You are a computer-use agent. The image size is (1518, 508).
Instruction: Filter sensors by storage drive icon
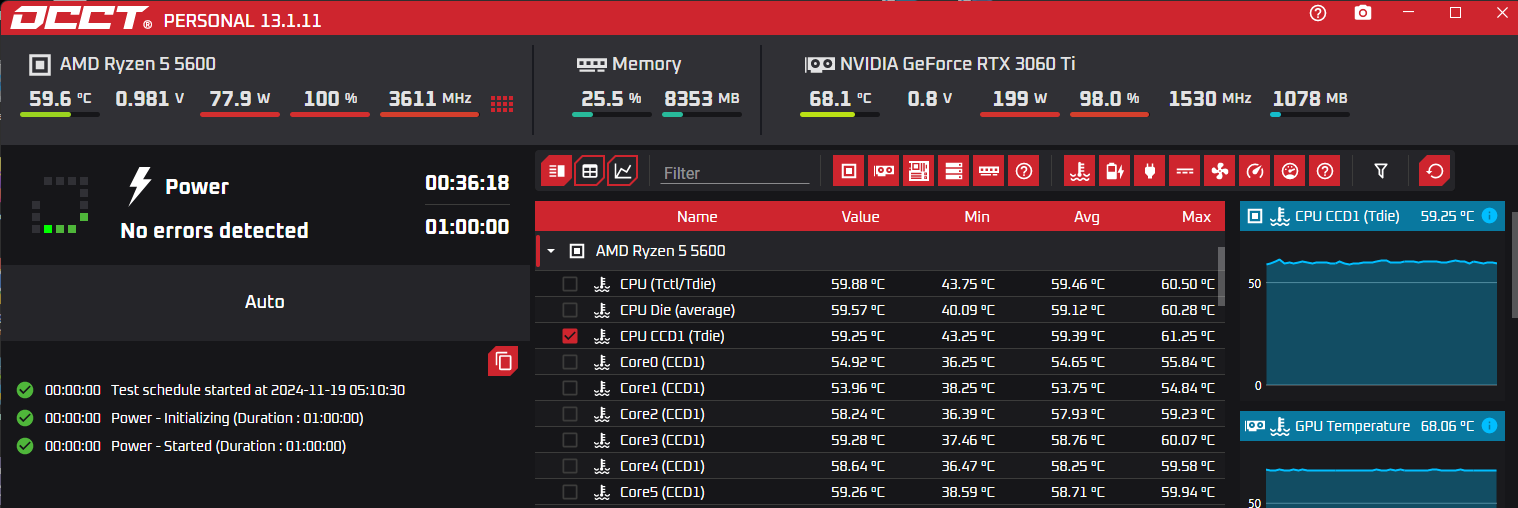click(953, 171)
